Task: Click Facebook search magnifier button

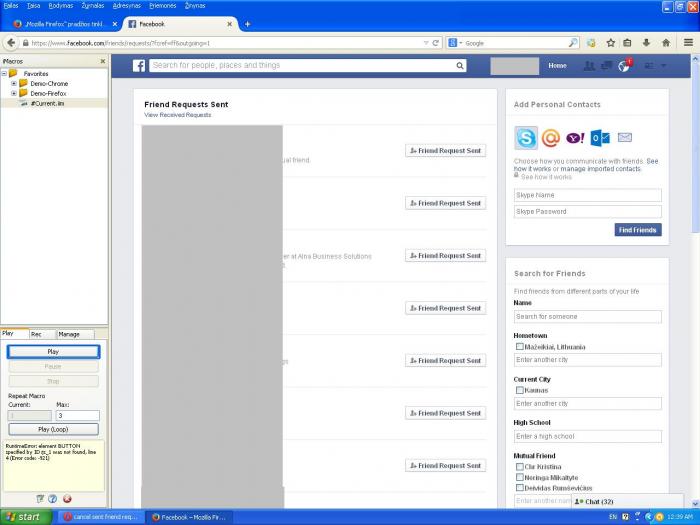Action: pos(460,66)
